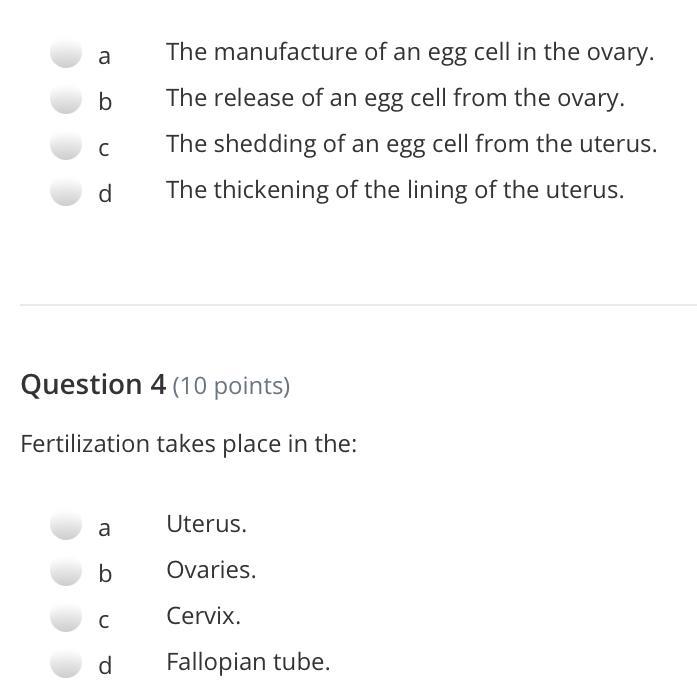Viewport: 697px width, 697px height.
Task: Select the Uterus radio button in Question 4
Action: (66, 525)
